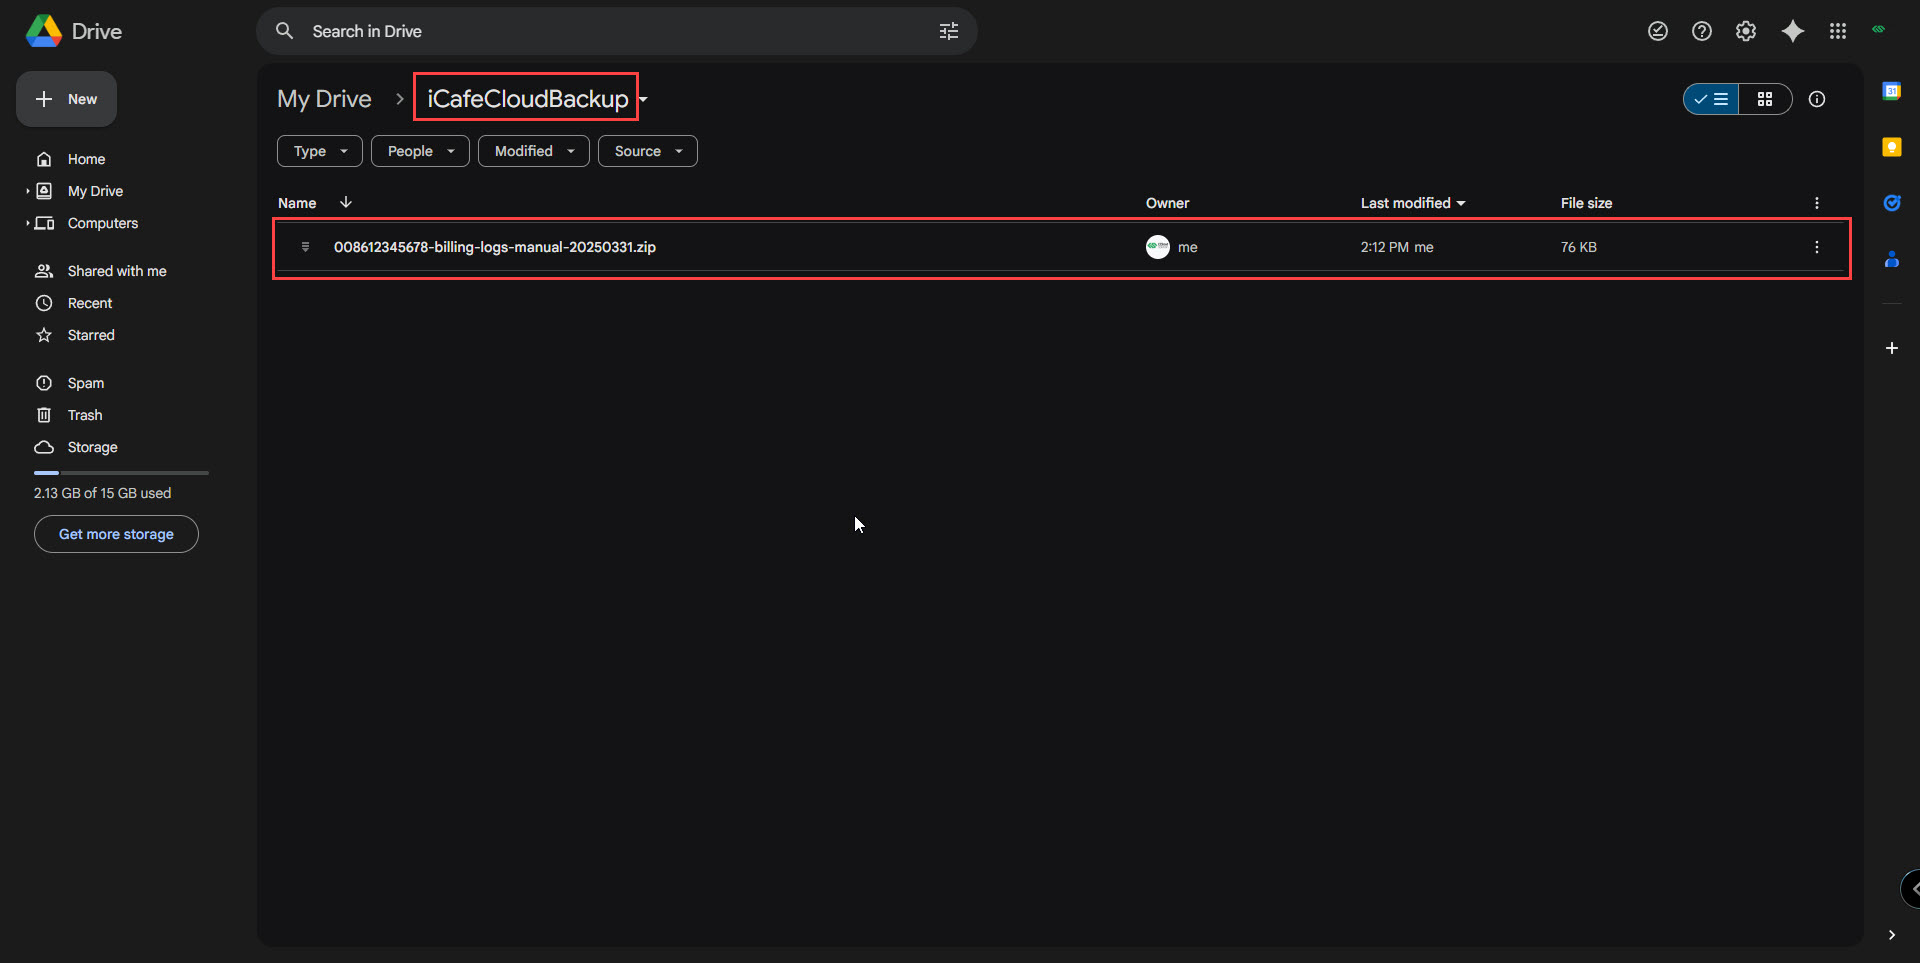Viewport: 1920px width, 963px height.
Task: Switch to grid layout view
Action: [x=1765, y=99]
